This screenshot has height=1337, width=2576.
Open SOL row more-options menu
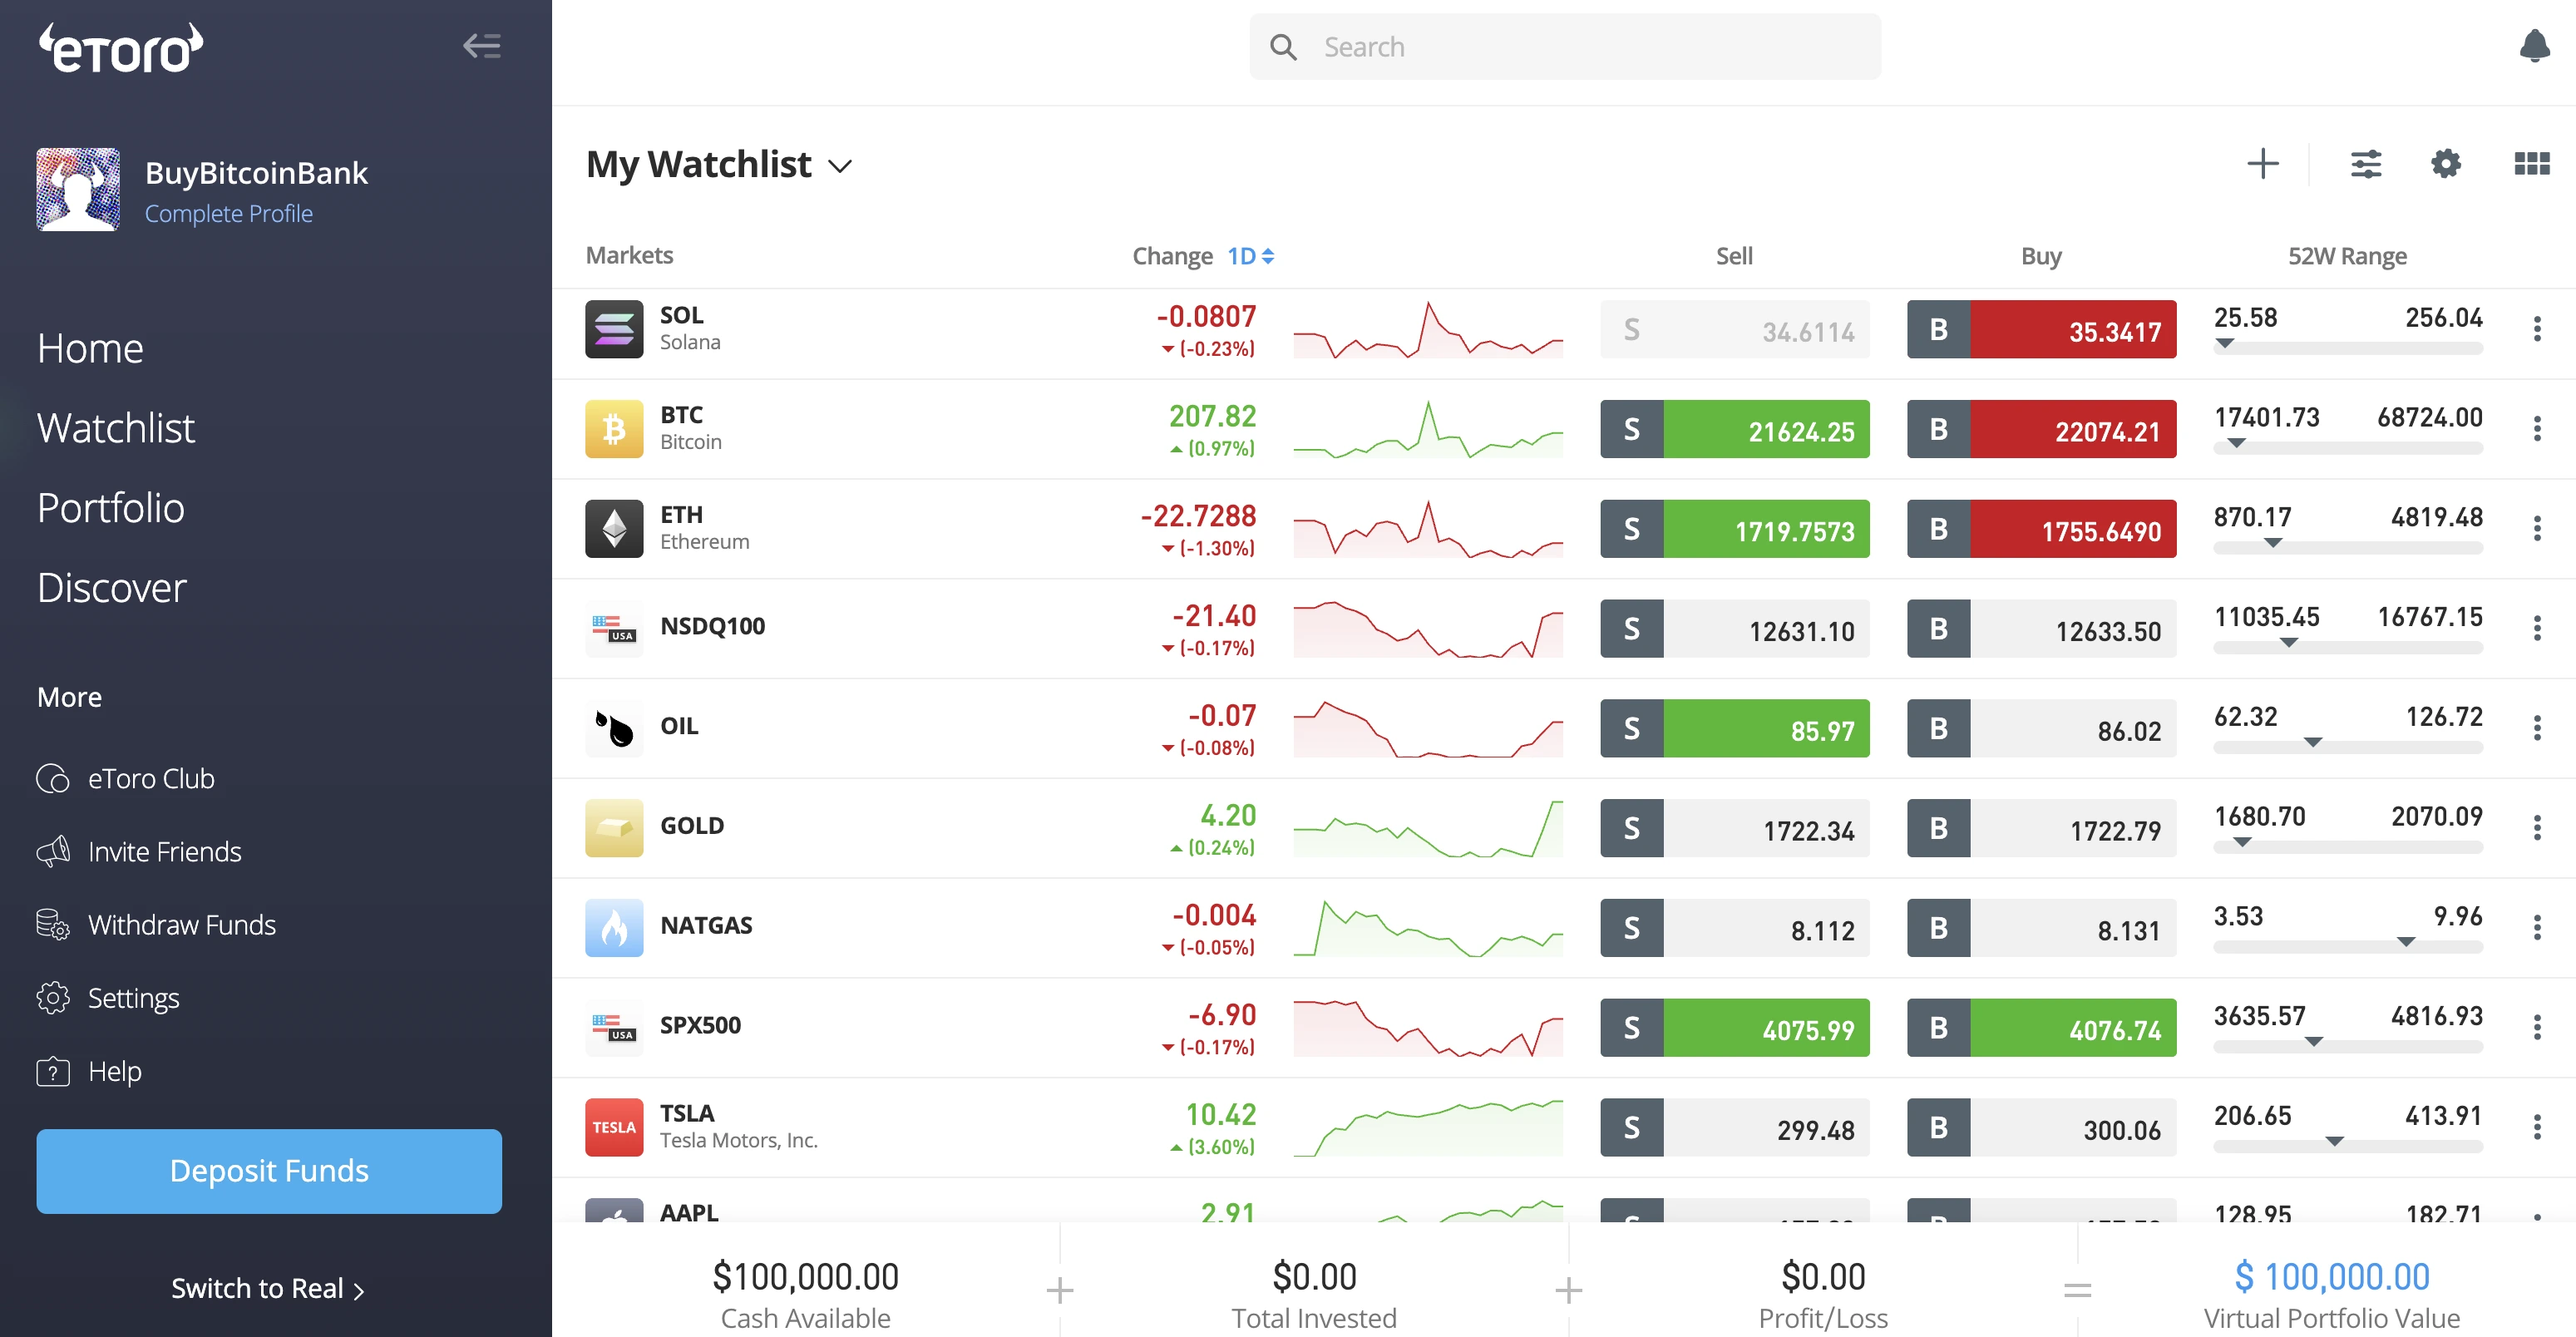(x=2537, y=329)
